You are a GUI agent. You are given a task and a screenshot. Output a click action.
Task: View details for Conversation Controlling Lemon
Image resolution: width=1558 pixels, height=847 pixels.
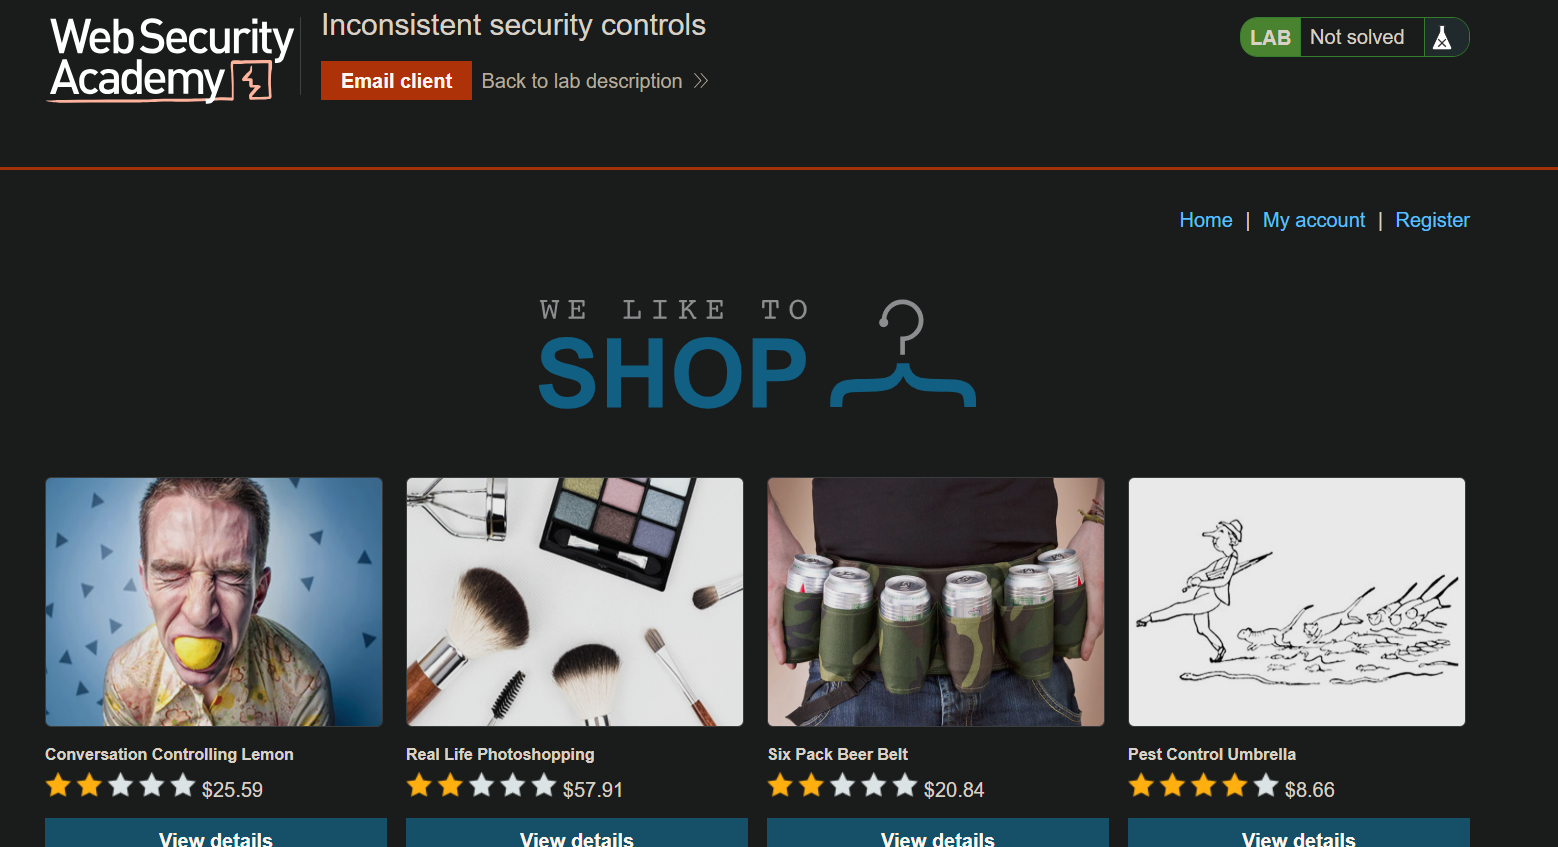(x=216, y=833)
